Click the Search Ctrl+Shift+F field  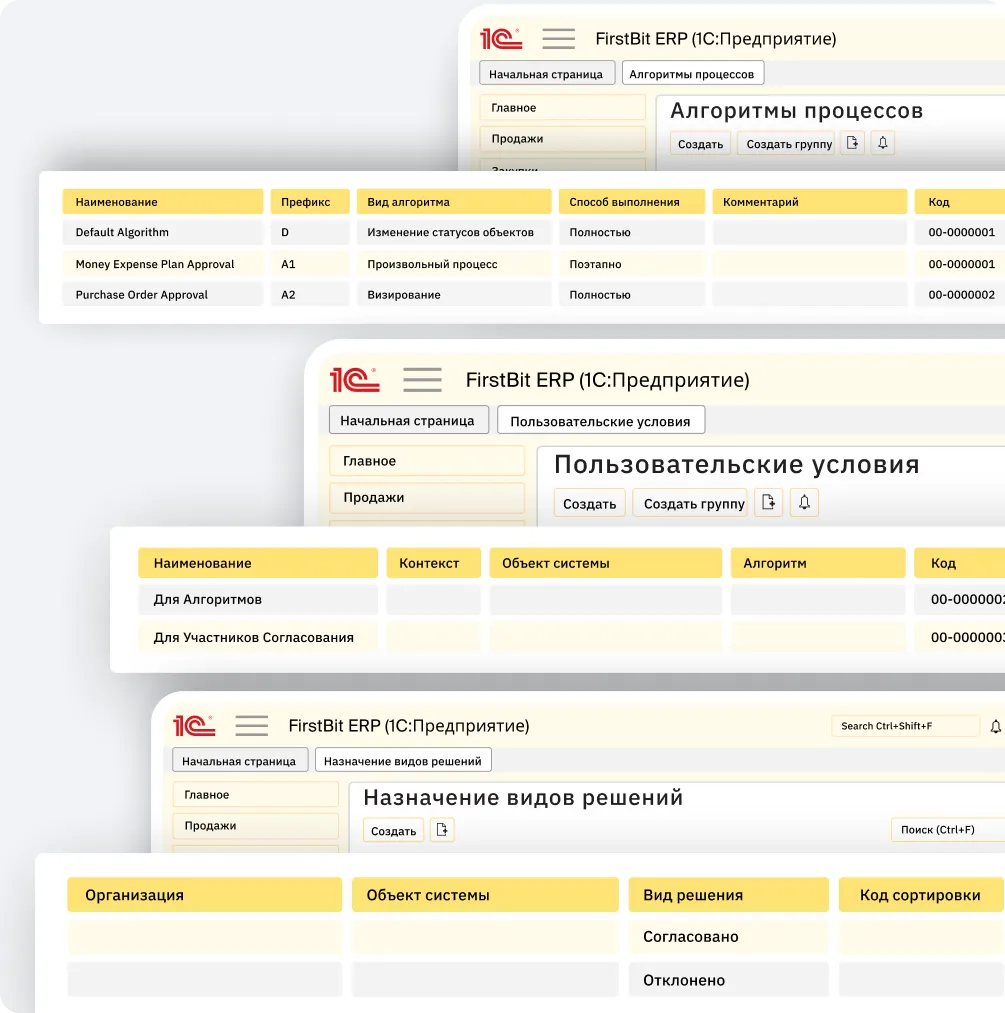point(904,726)
